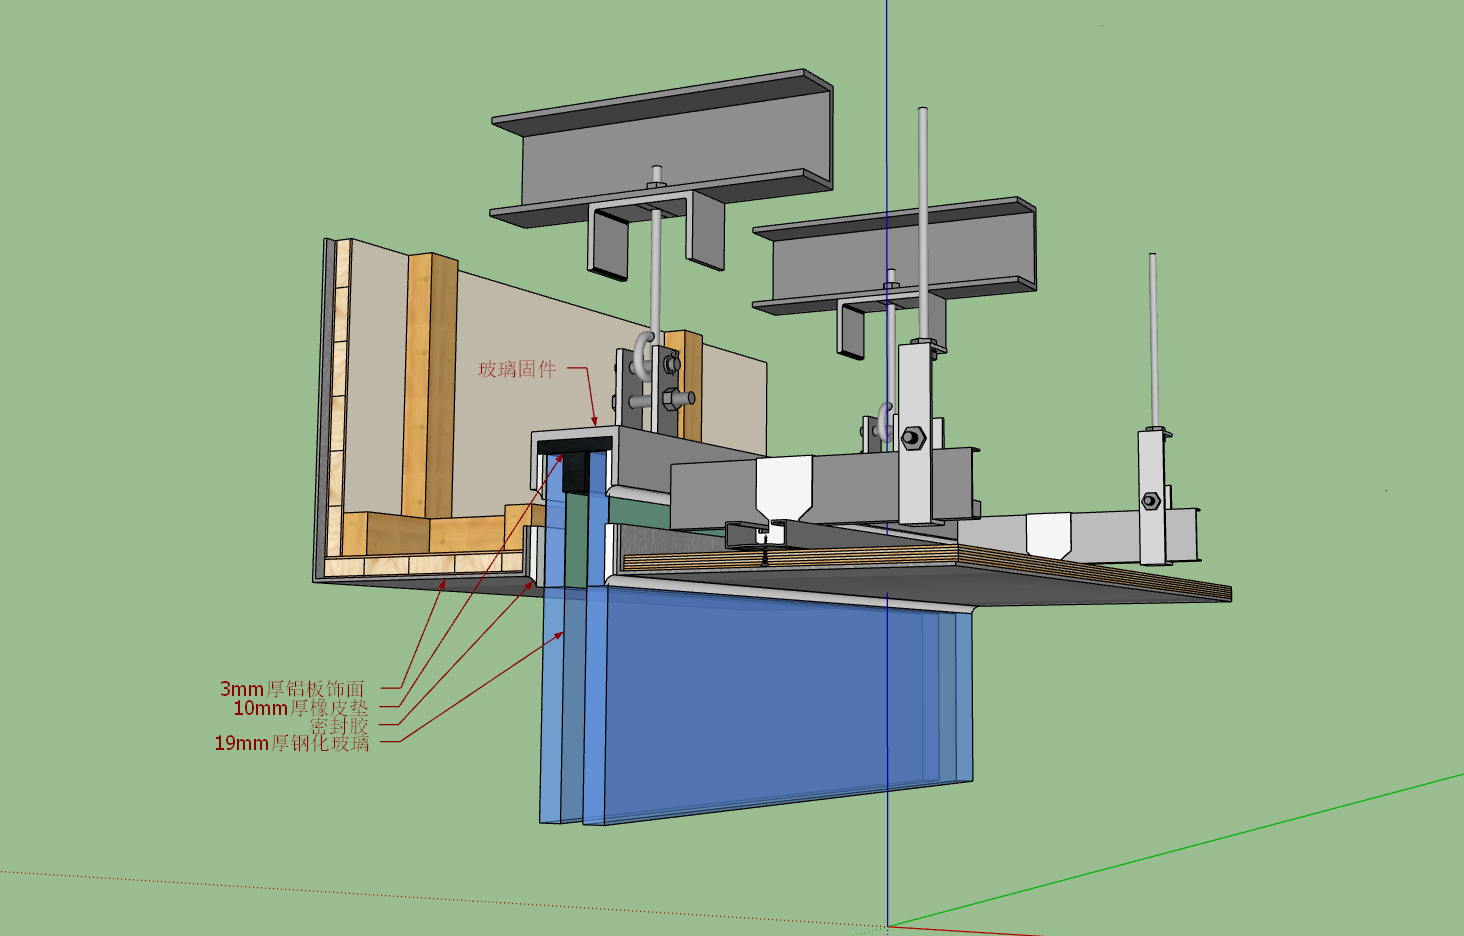Select the hex nut on the middle hanger bracket
The width and height of the screenshot is (1464, 936).
911,437
